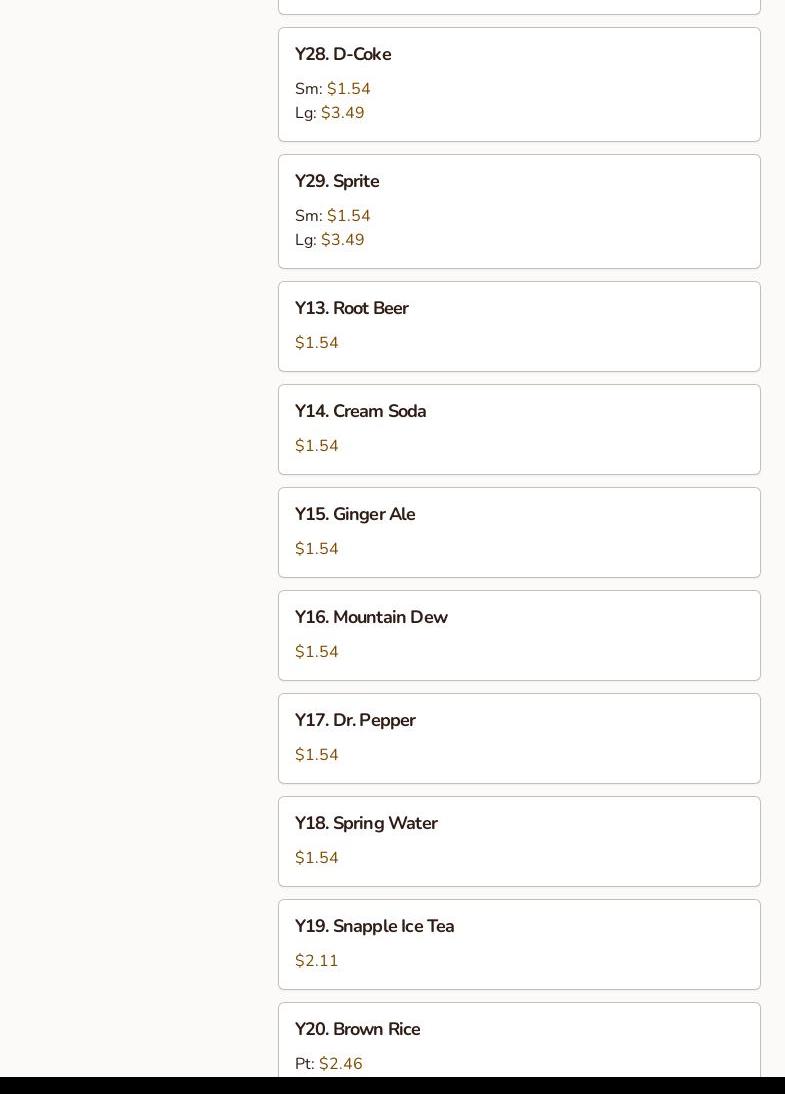Open the Y20. Brown Rice item
Image resolution: width=785 pixels, height=1094 pixels.
[x=357, y=1029]
